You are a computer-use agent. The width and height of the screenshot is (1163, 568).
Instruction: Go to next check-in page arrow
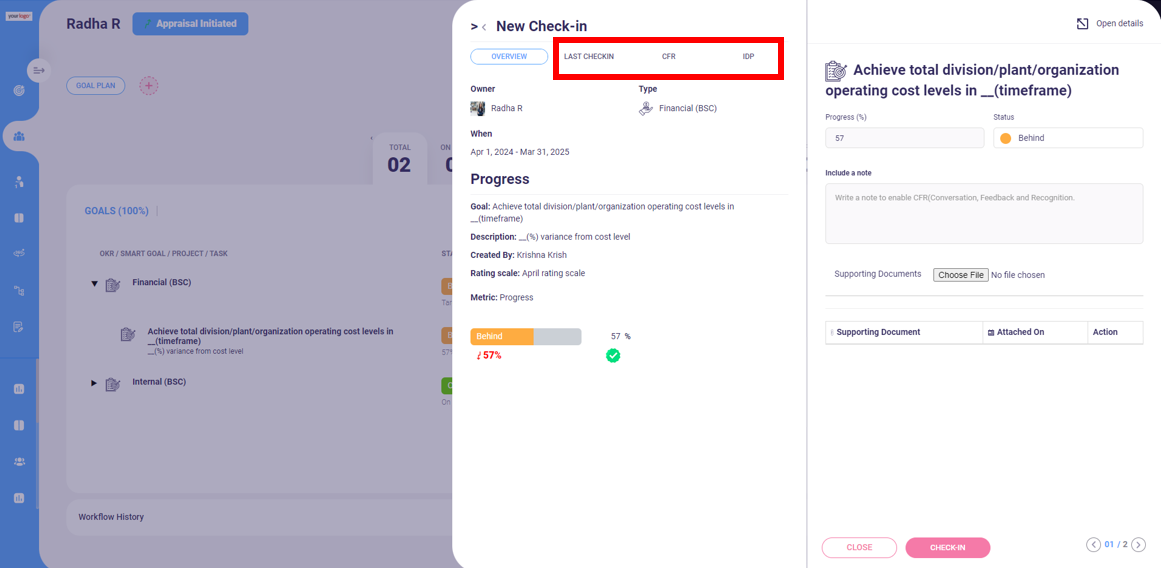coord(1139,544)
